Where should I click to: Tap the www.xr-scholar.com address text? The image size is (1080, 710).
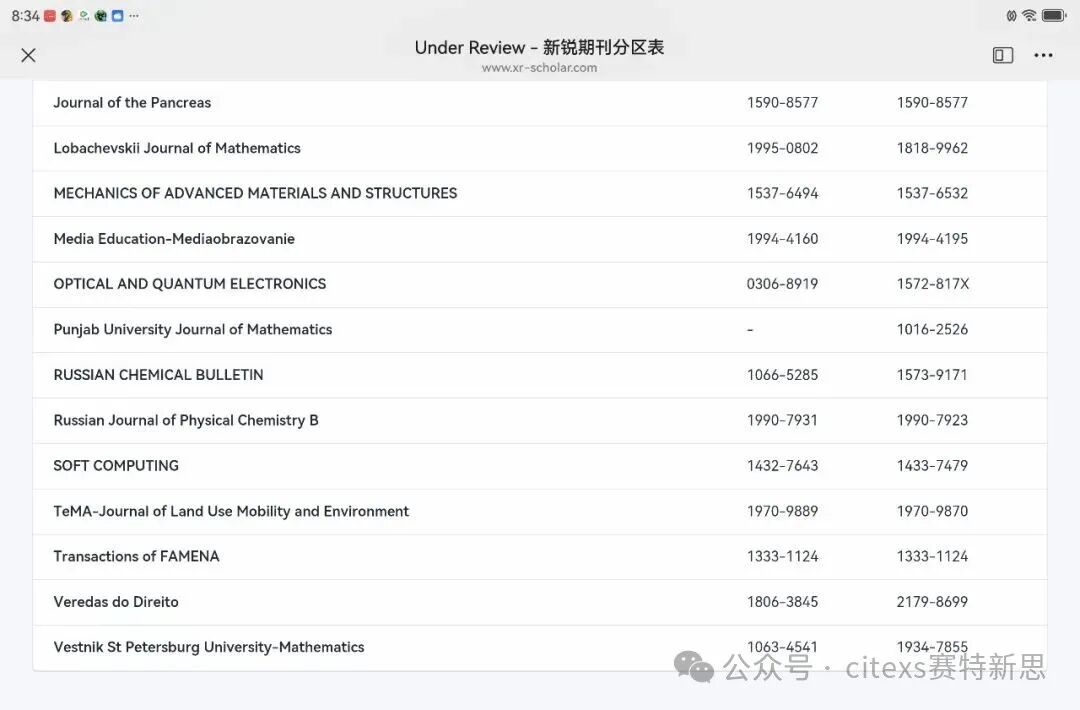(539, 68)
